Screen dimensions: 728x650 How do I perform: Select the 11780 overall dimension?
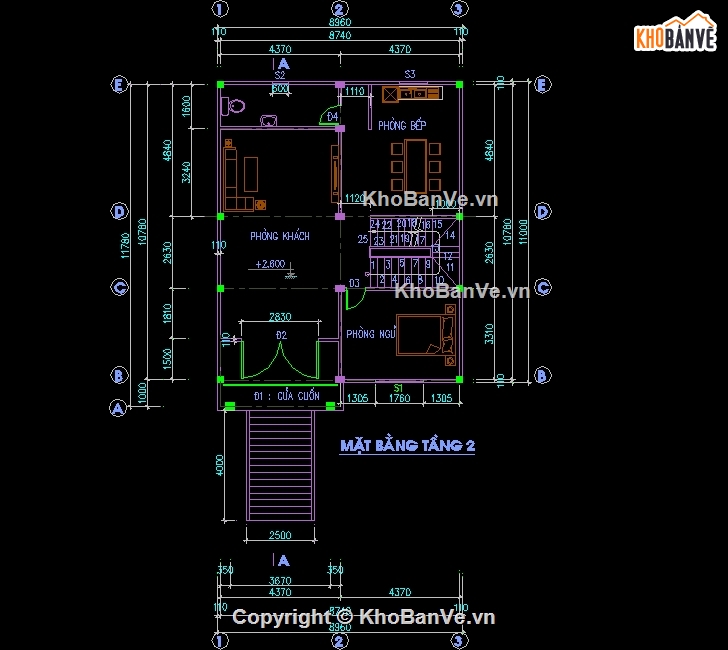tap(124, 246)
